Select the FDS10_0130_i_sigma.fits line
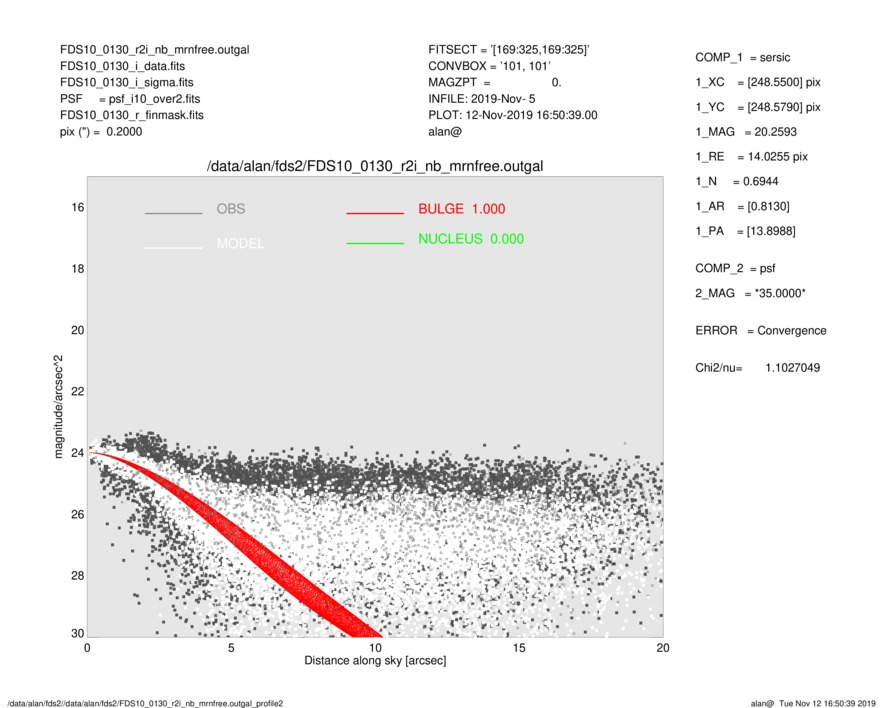This screenshot has height=708, width=885. [x=126, y=82]
